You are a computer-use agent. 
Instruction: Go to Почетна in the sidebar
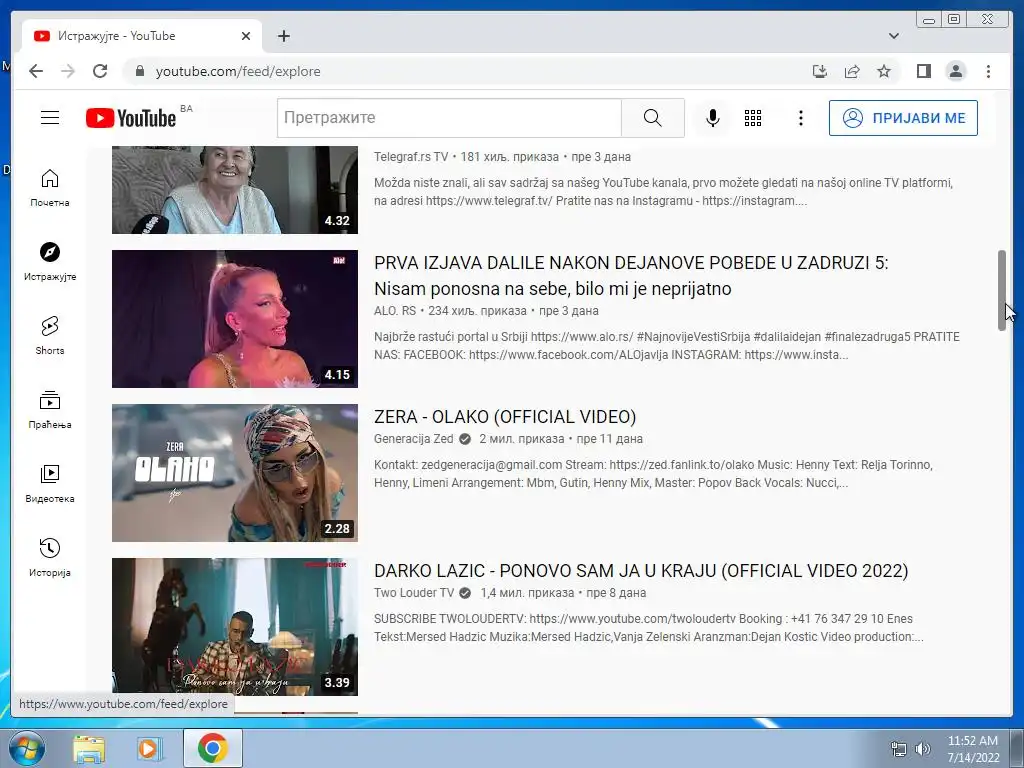(50, 188)
